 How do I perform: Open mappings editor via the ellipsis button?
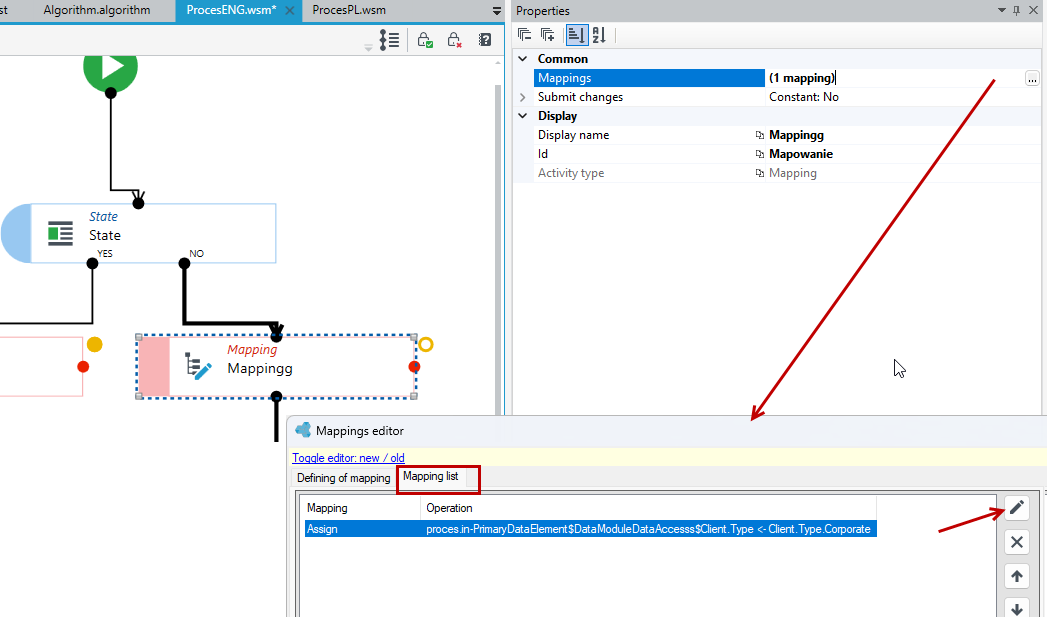click(x=1032, y=78)
